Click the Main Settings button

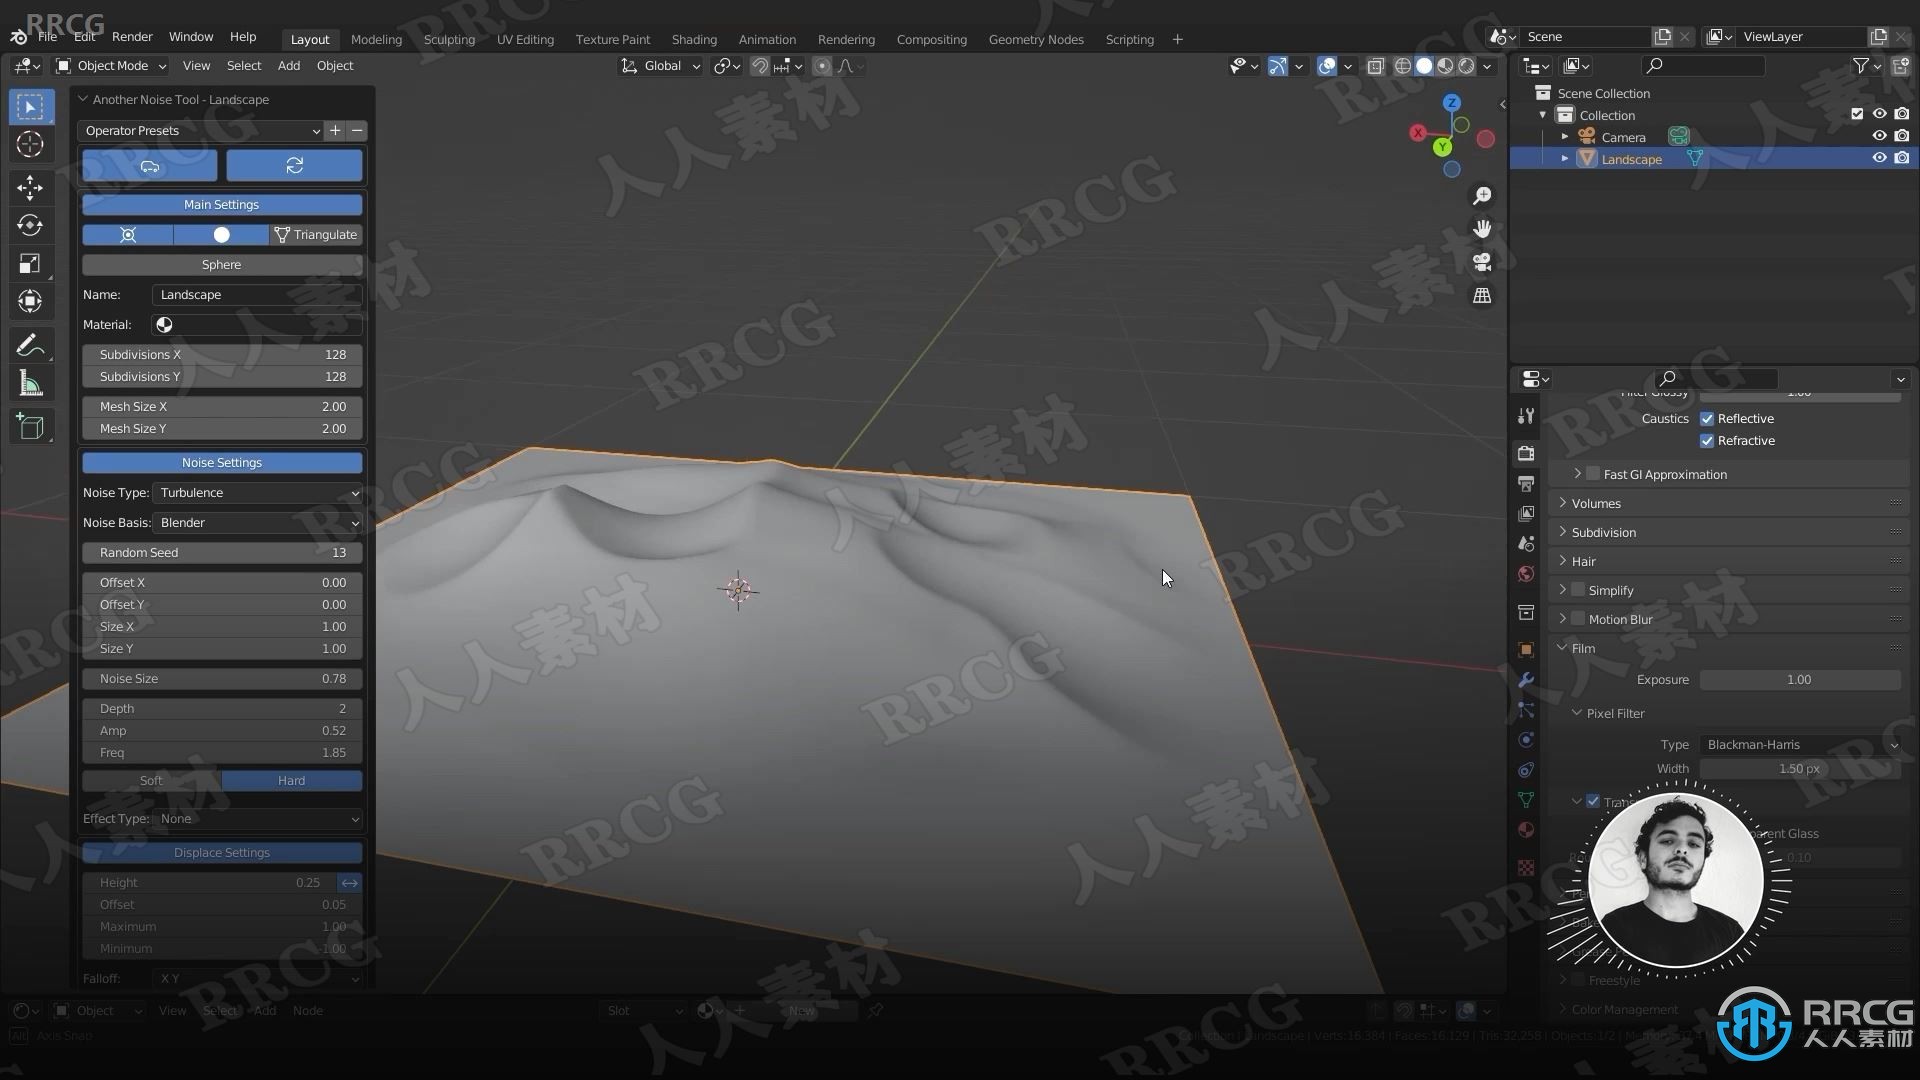click(x=222, y=203)
